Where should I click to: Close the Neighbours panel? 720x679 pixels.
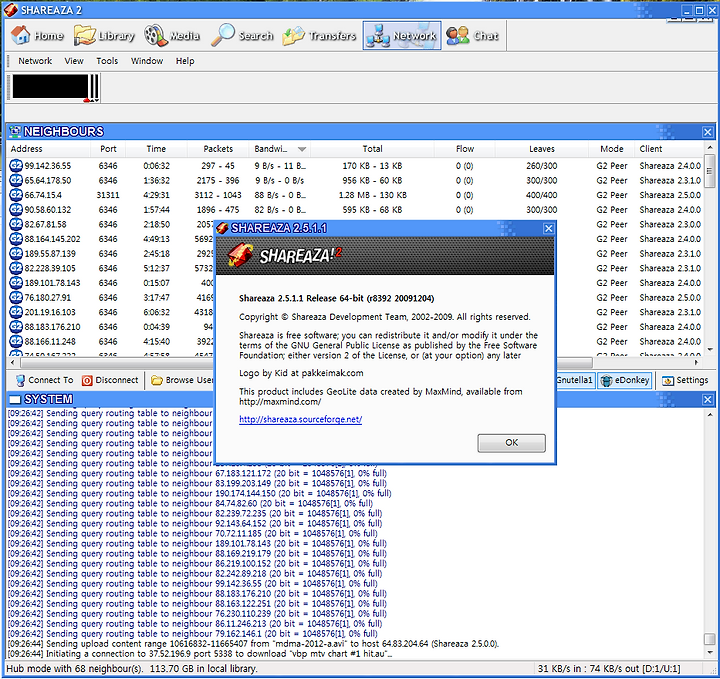coord(708,132)
